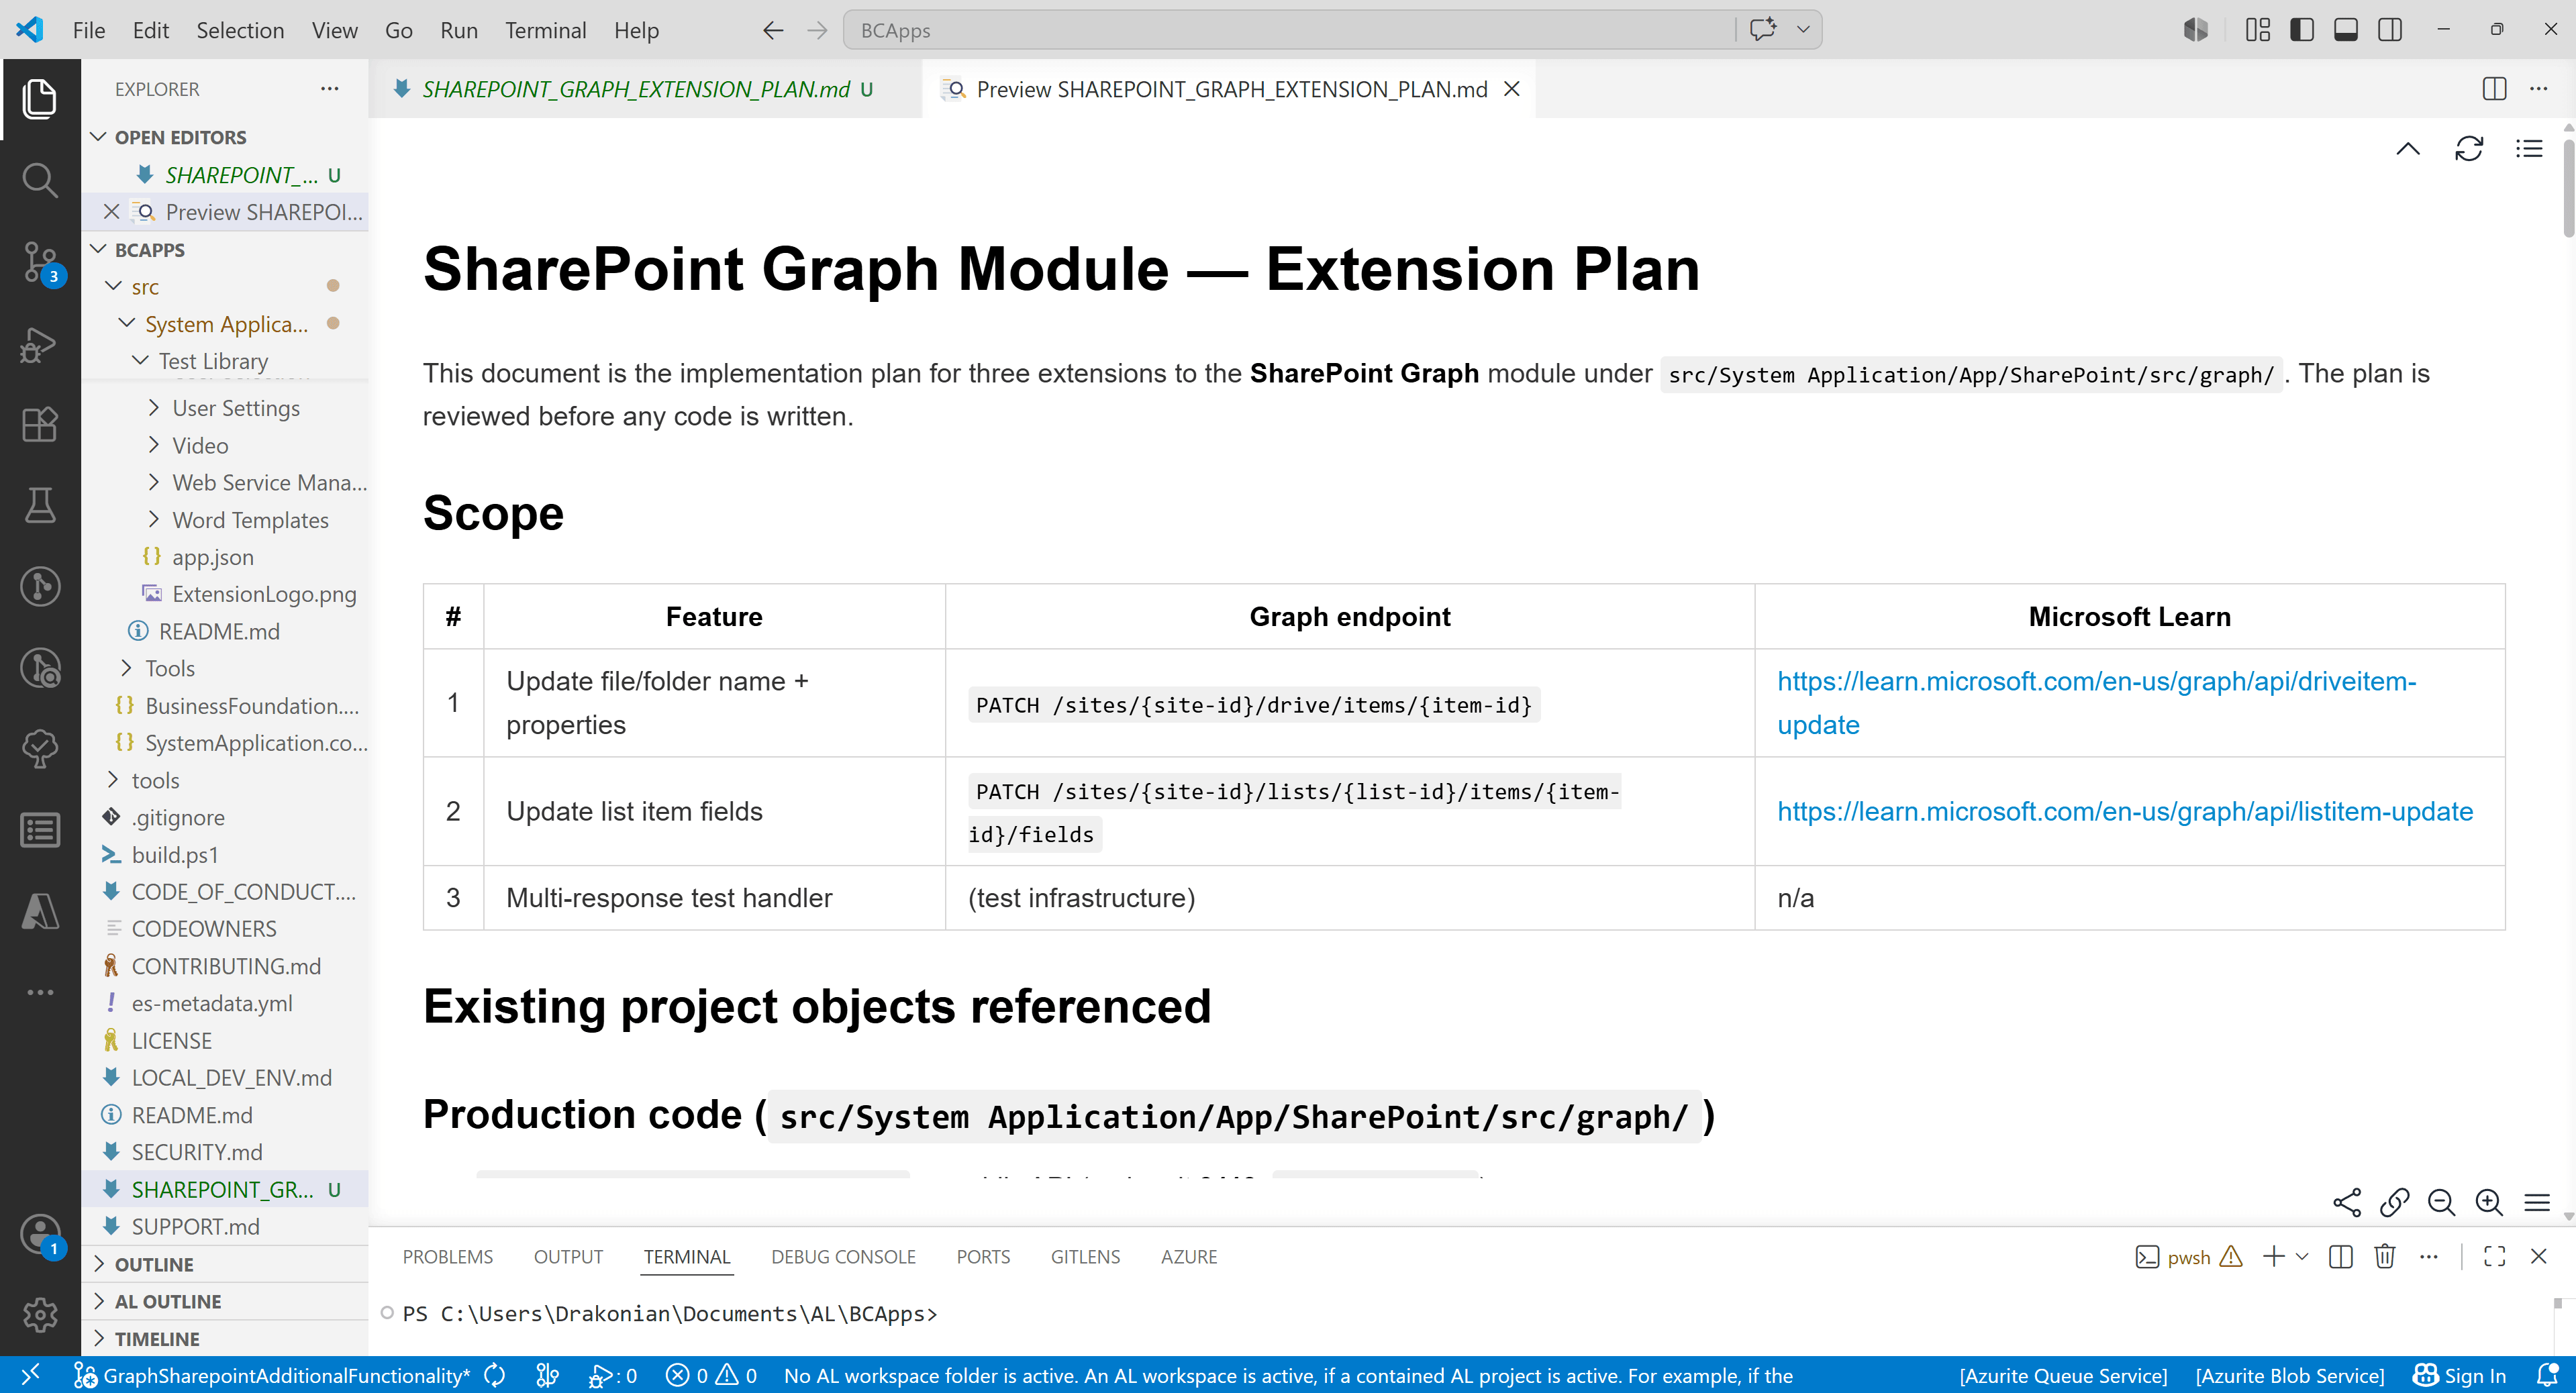
Task: Show additional activity bar views
Action: [40, 992]
